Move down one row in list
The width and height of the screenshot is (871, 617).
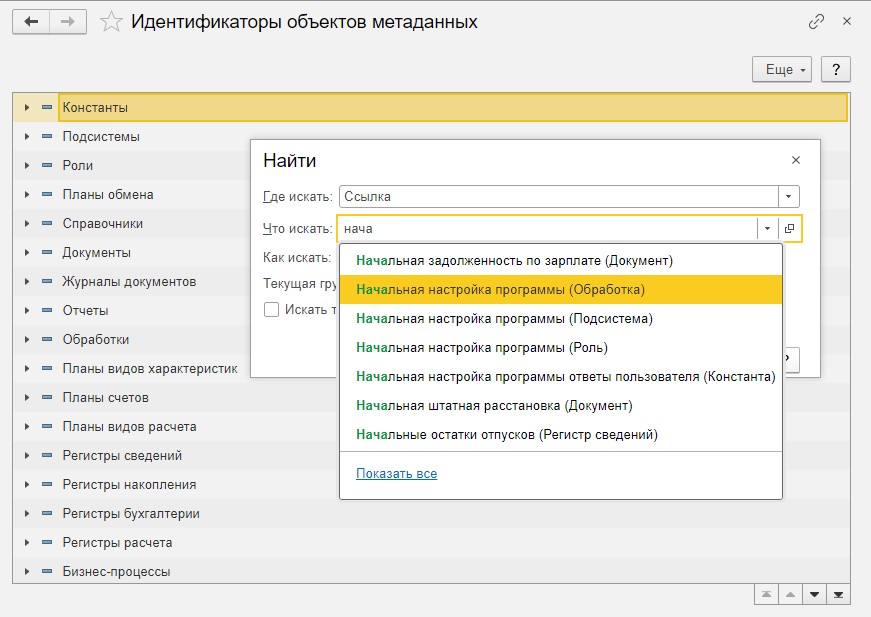pos(814,594)
